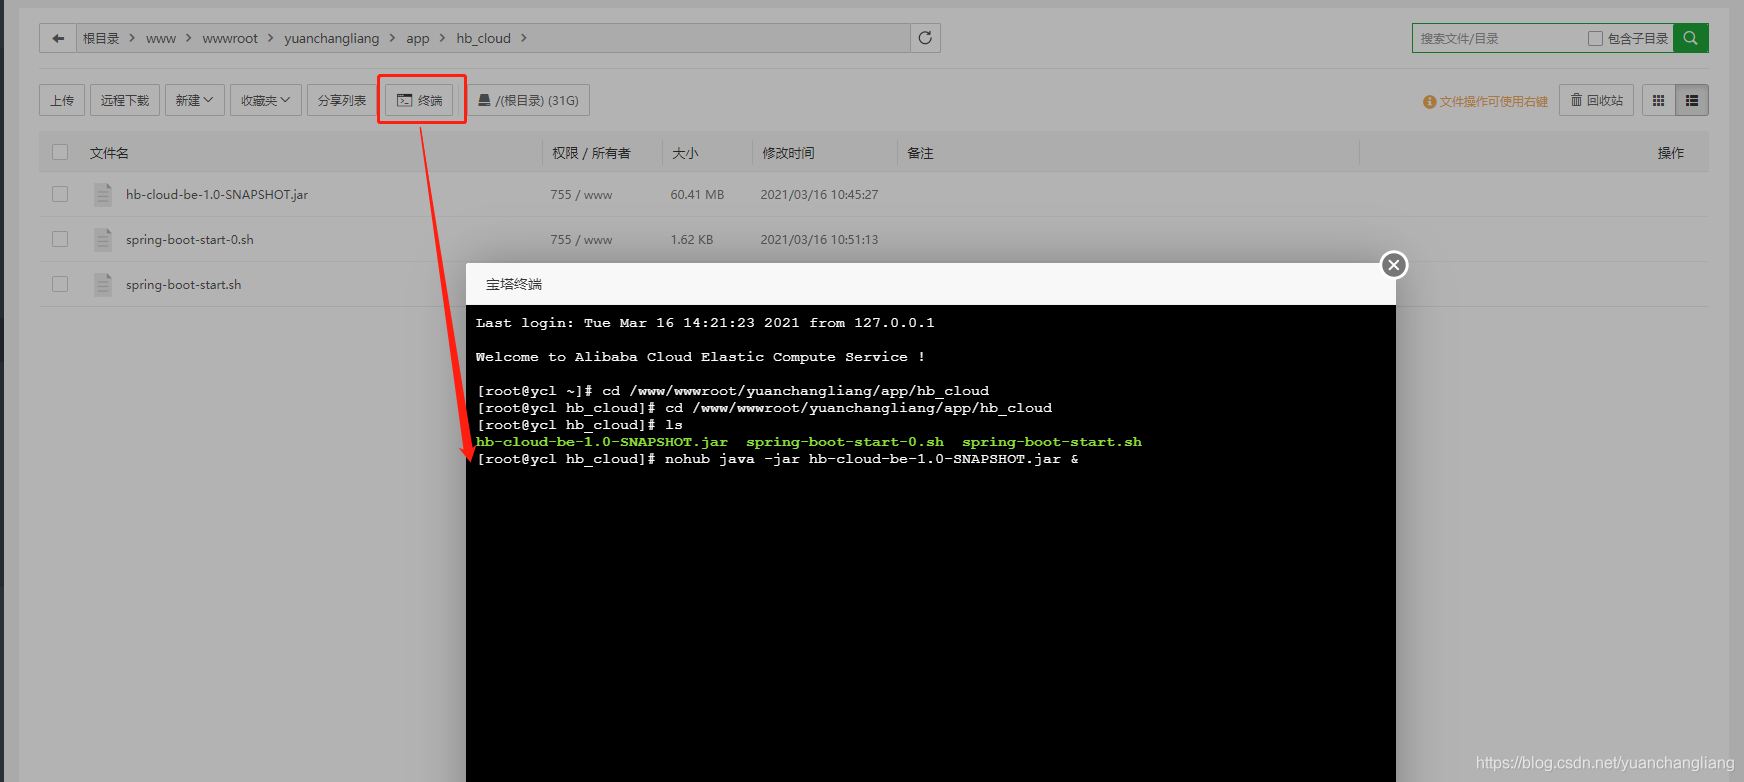Click the 1.62 KB size cell

tap(692, 239)
